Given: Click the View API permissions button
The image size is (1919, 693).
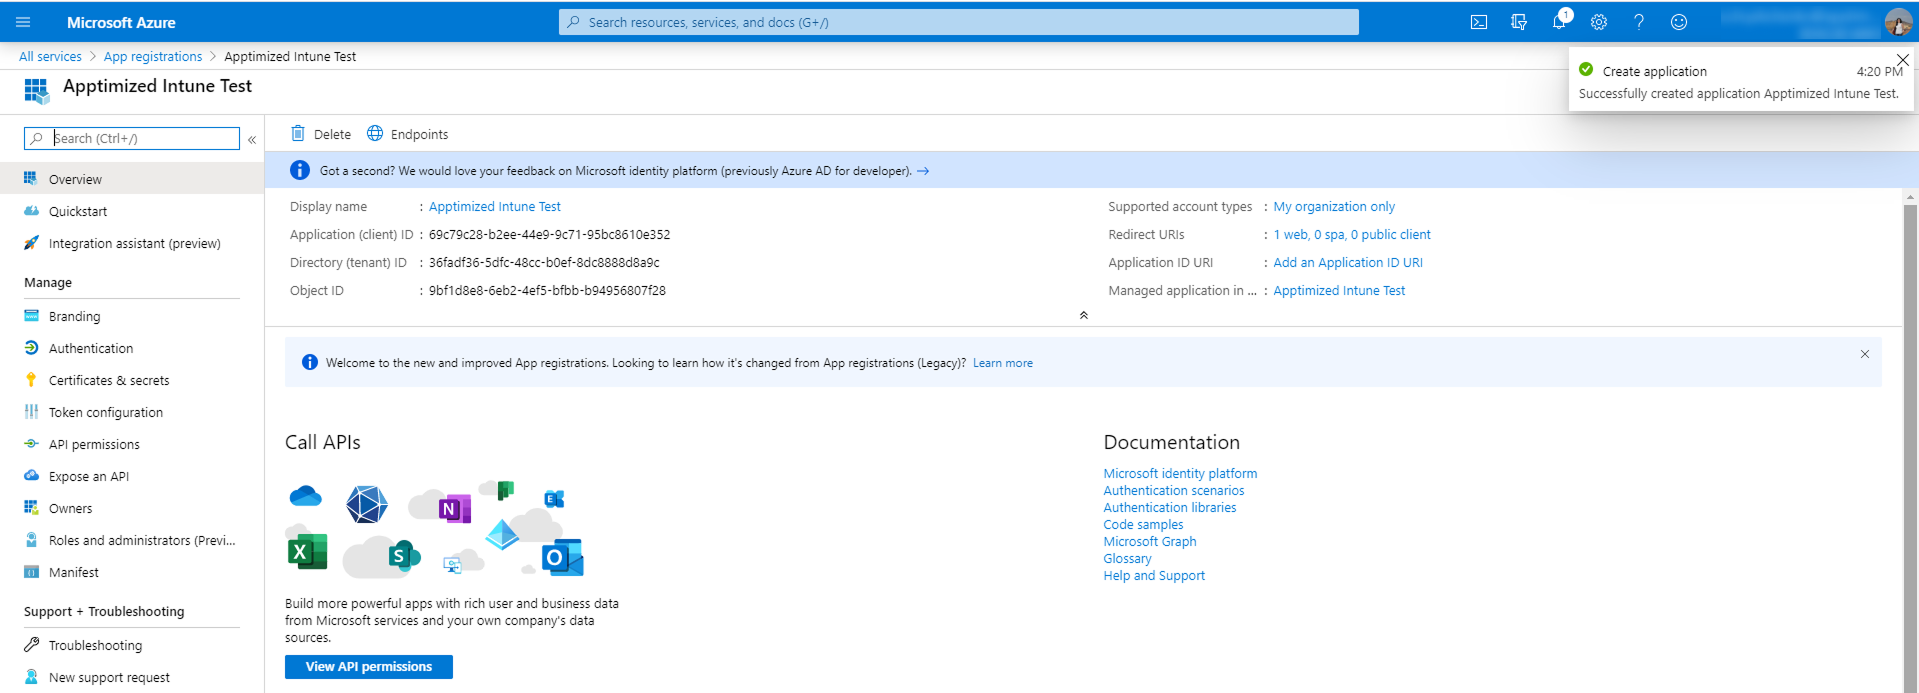Looking at the screenshot, I should click(x=369, y=667).
